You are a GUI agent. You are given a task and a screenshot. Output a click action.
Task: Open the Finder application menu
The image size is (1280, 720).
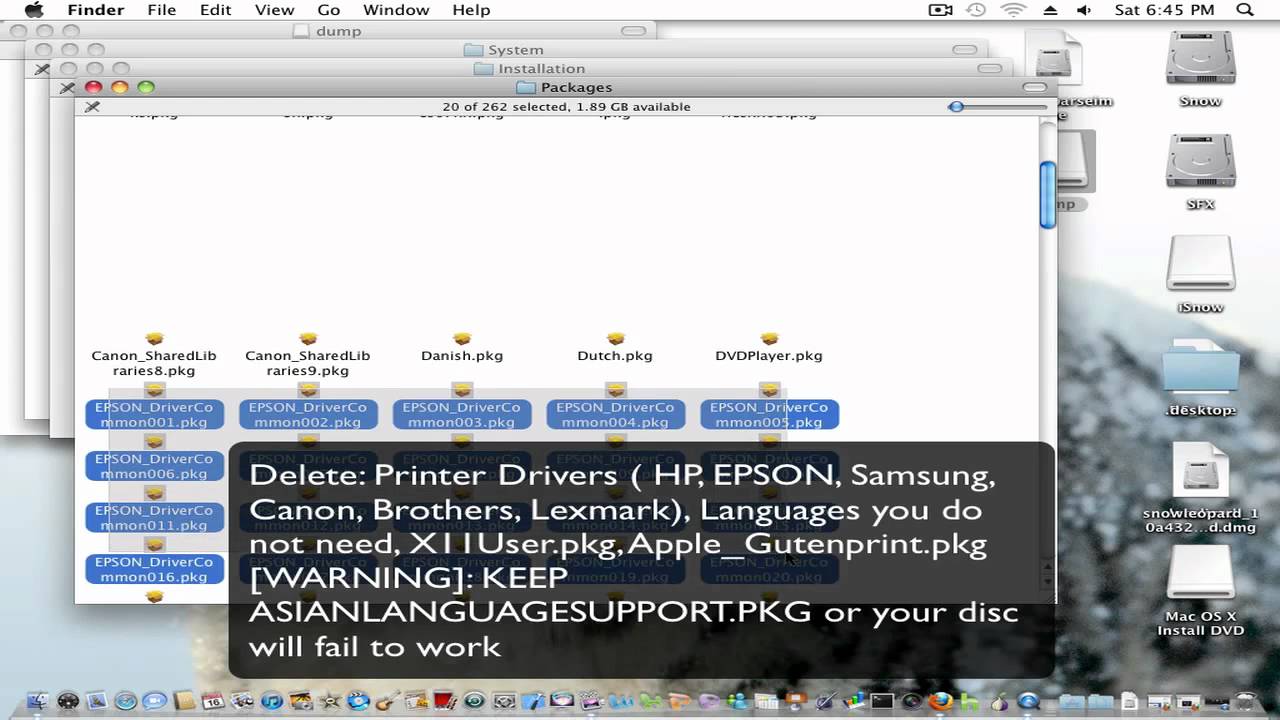tap(96, 10)
